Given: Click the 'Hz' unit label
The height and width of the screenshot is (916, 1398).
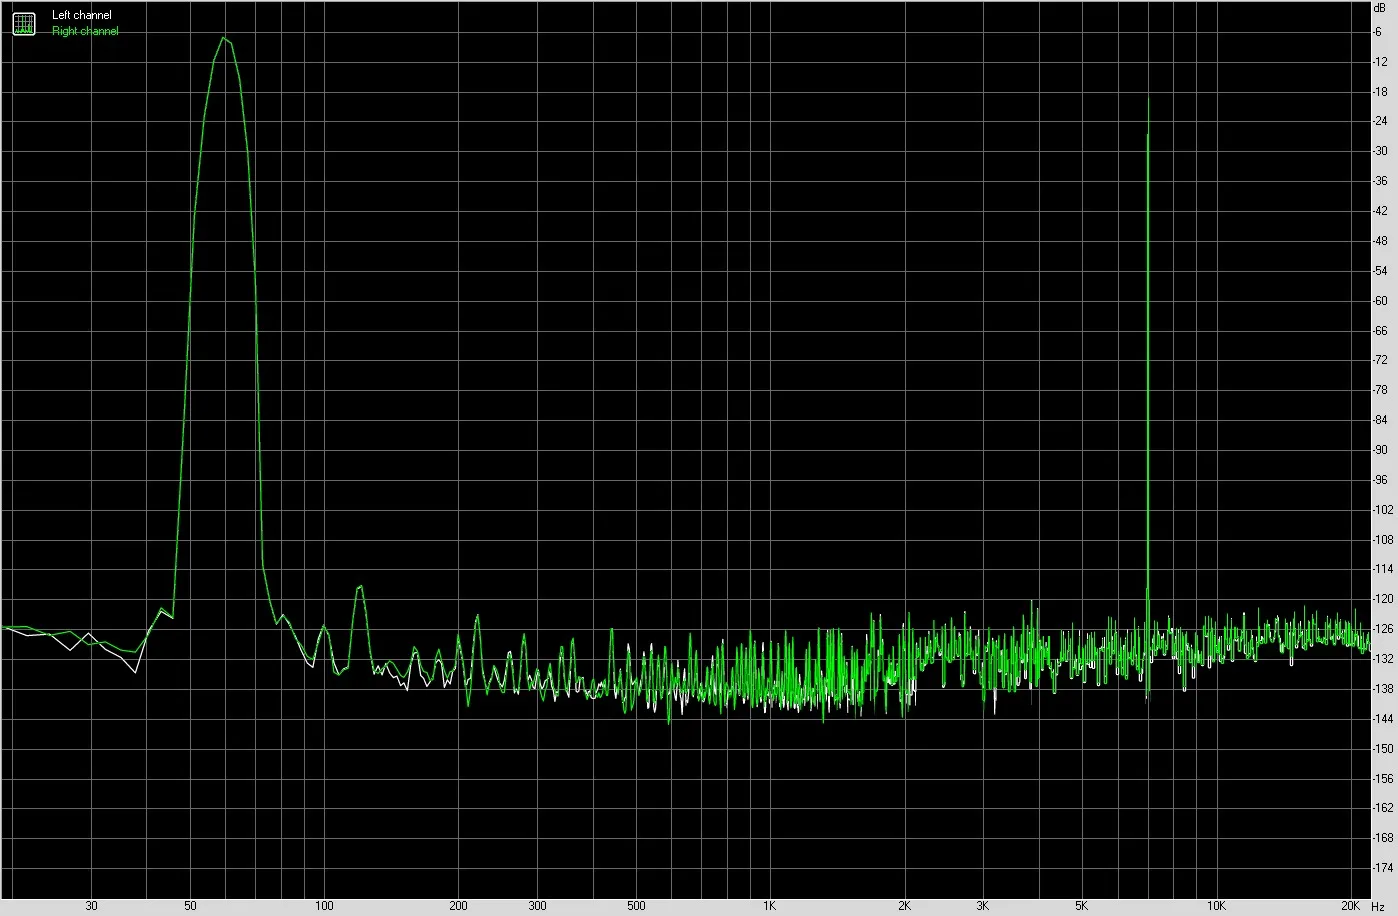Looking at the screenshot, I should (x=1378, y=906).
